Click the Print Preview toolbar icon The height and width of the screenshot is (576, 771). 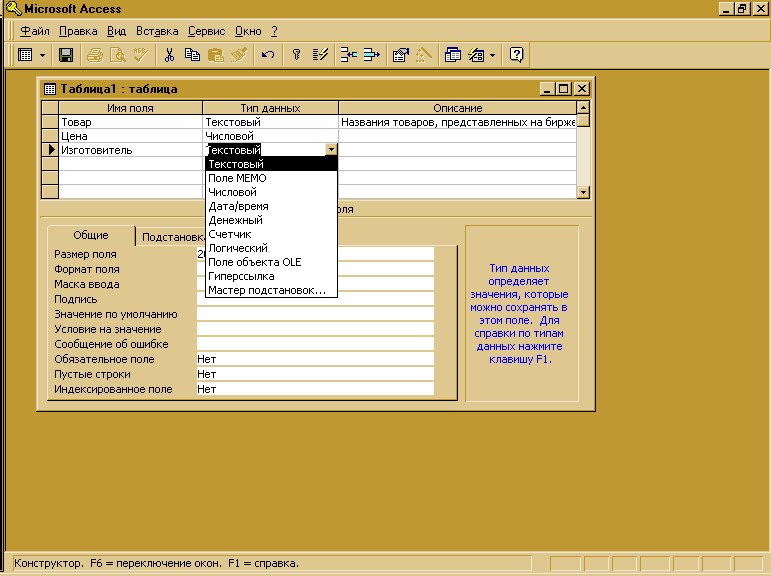118,55
